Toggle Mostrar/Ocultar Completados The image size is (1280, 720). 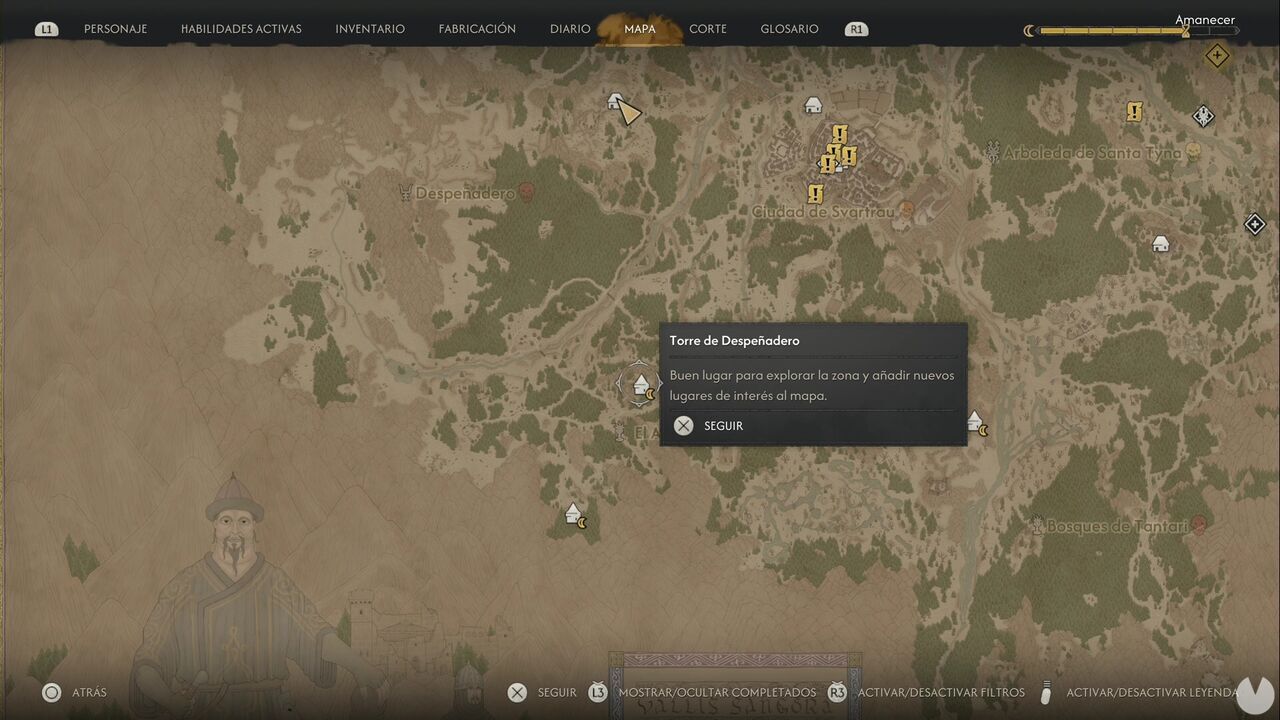[x=702, y=692]
